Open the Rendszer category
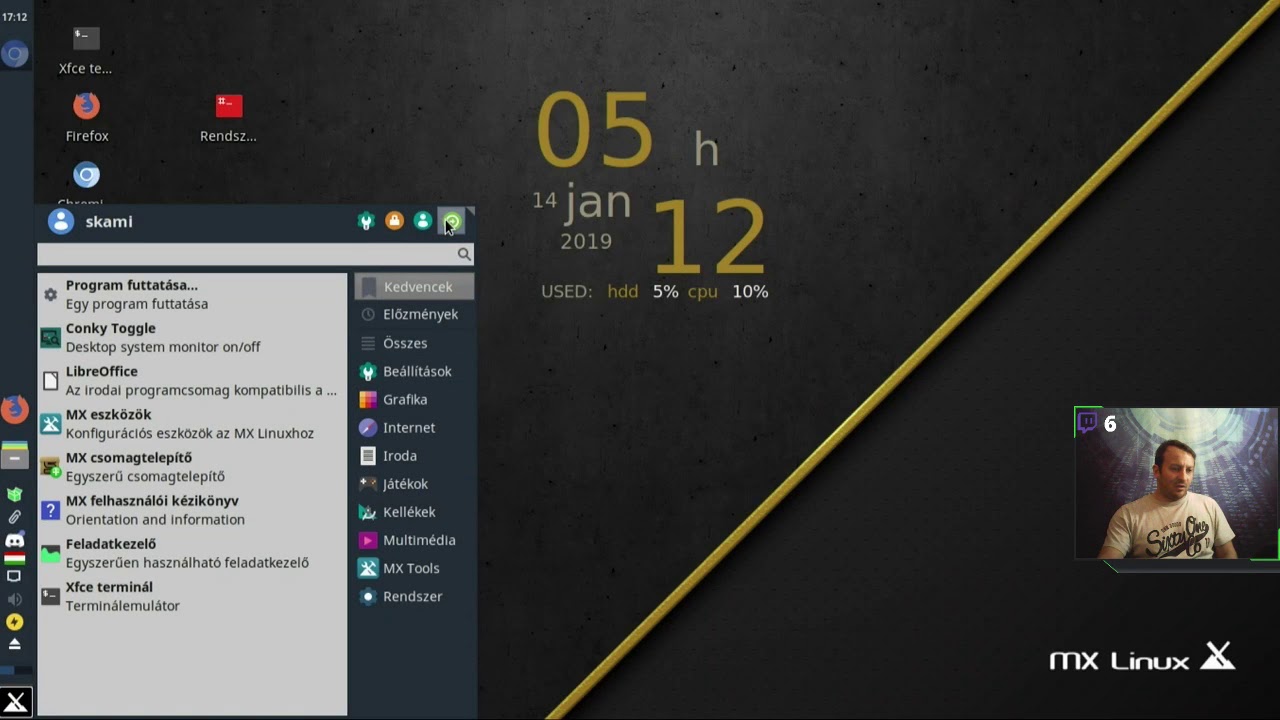This screenshot has width=1280, height=720. click(414, 596)
